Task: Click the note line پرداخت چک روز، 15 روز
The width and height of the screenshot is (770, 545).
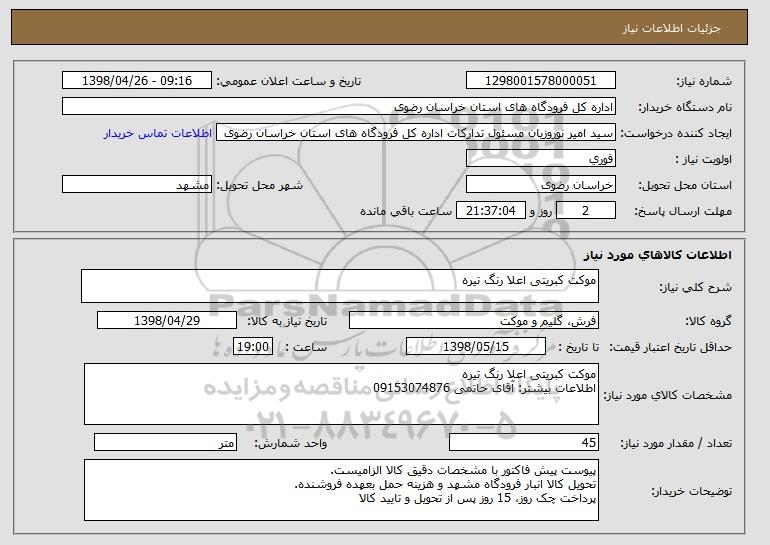Action: coord(478,498)
